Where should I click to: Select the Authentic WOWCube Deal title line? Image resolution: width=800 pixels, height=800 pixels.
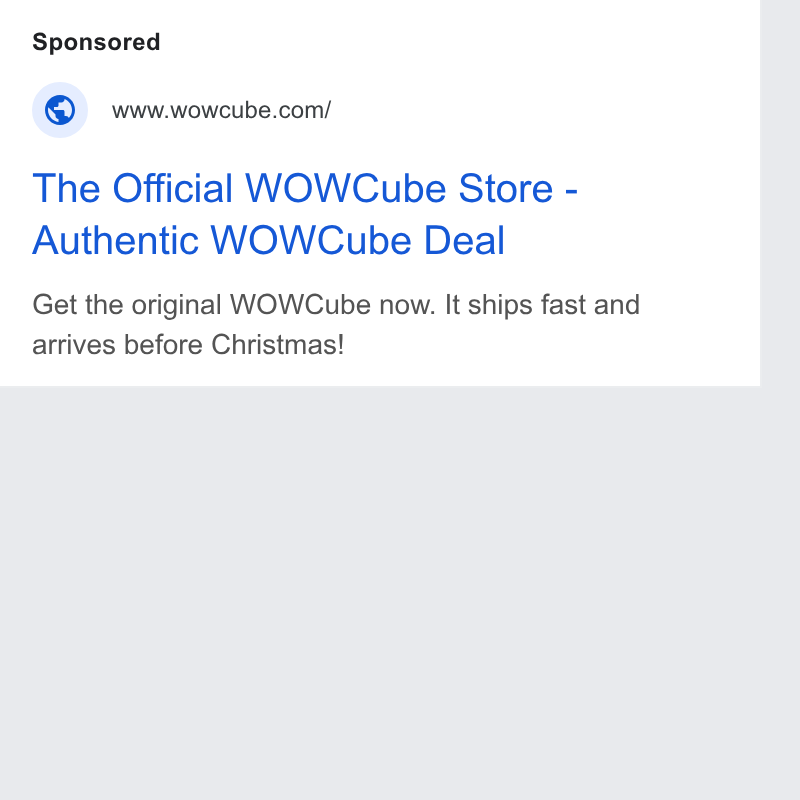(268, 240)
